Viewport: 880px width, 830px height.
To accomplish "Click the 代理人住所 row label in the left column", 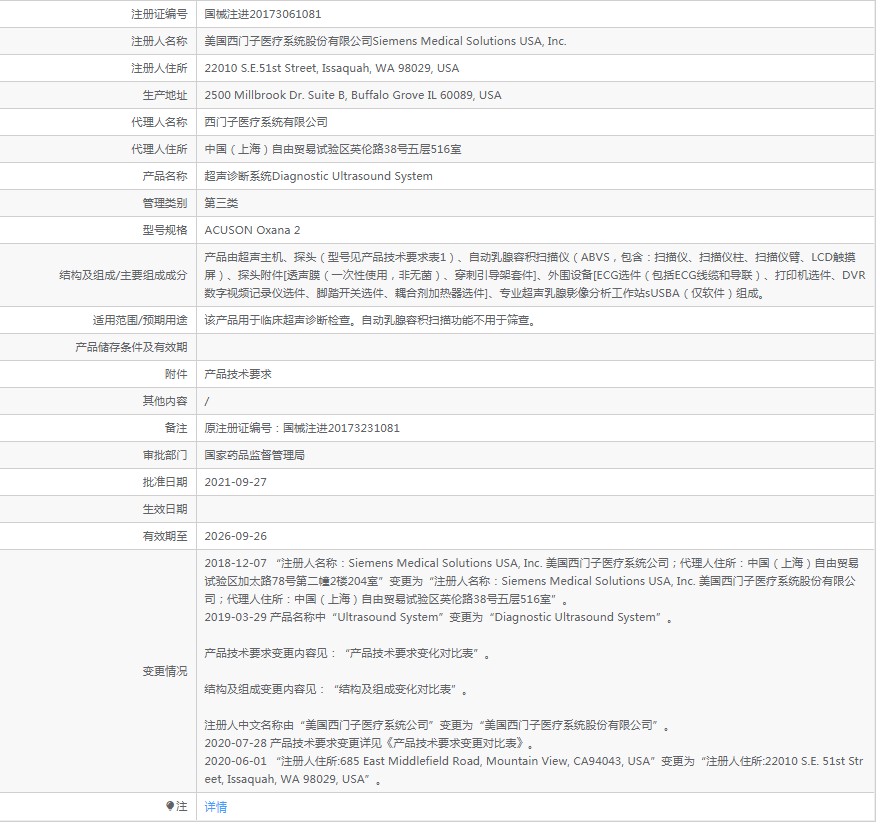I will click(x=159, y=149).
